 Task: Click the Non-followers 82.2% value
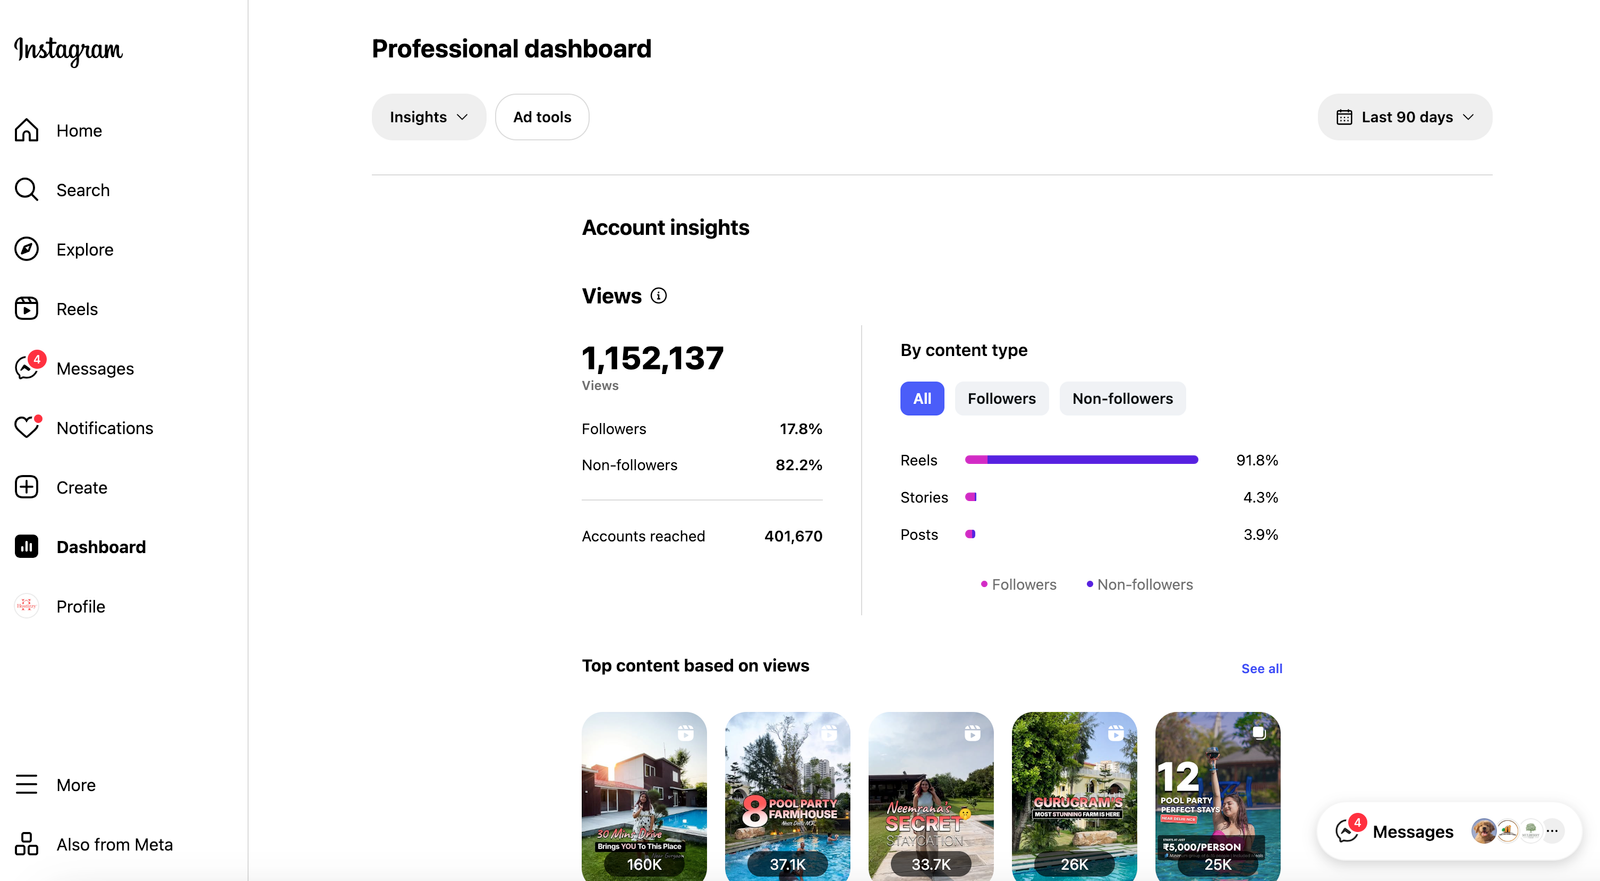799,465
